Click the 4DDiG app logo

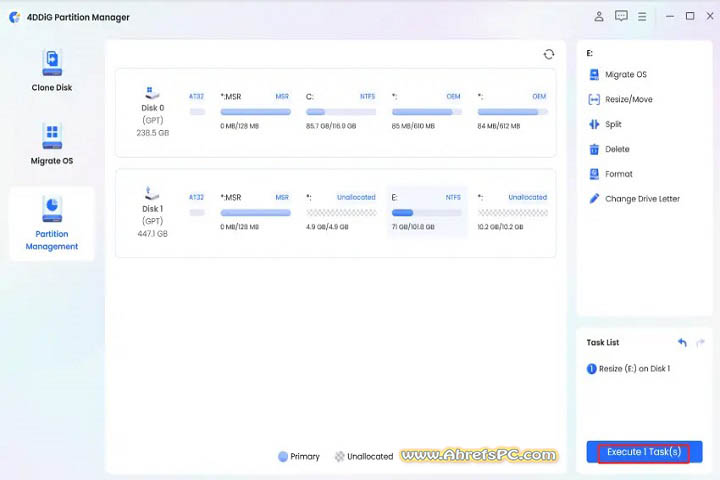click(x=15, y=17)
